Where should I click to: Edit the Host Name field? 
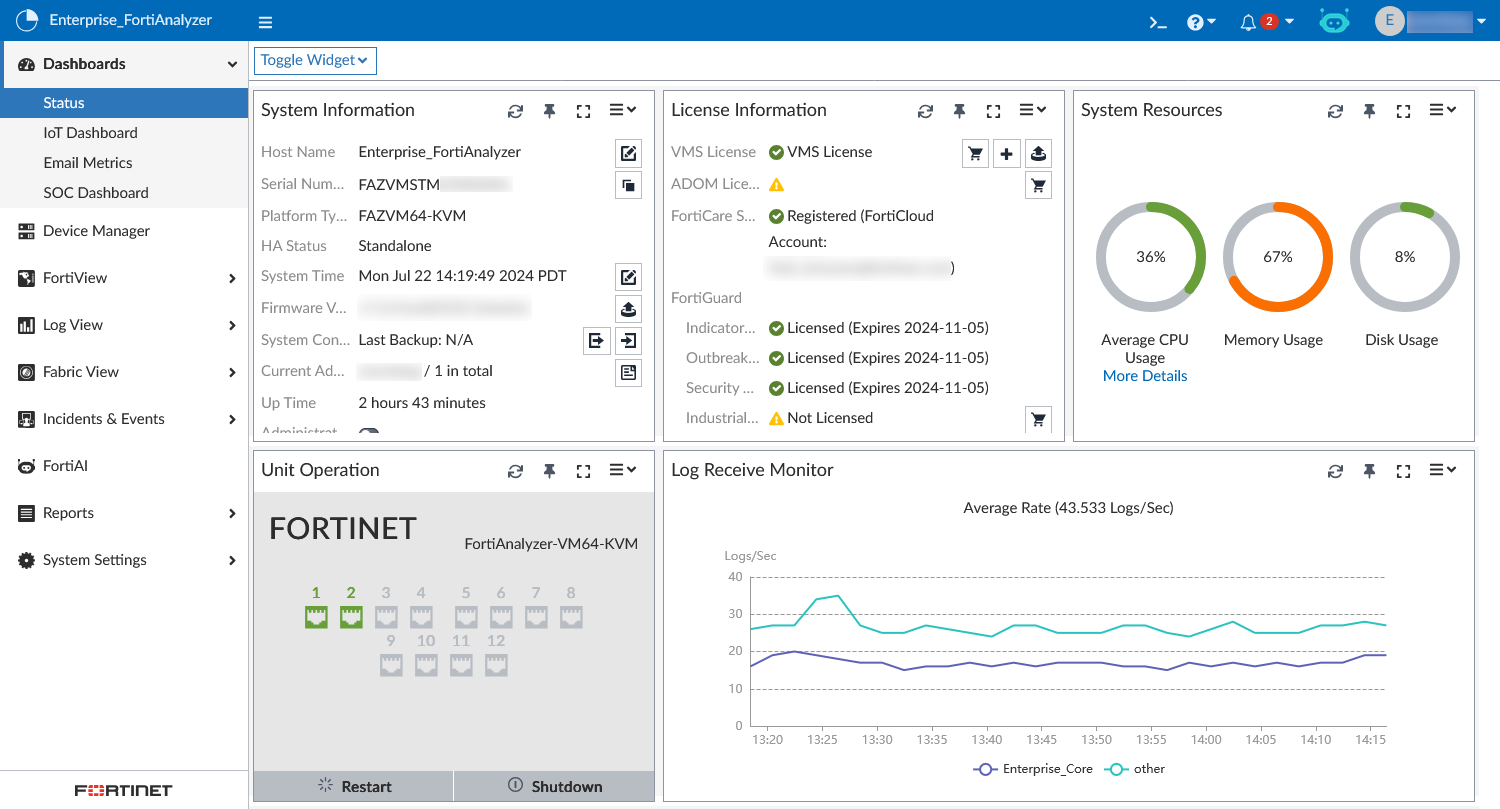628,152
